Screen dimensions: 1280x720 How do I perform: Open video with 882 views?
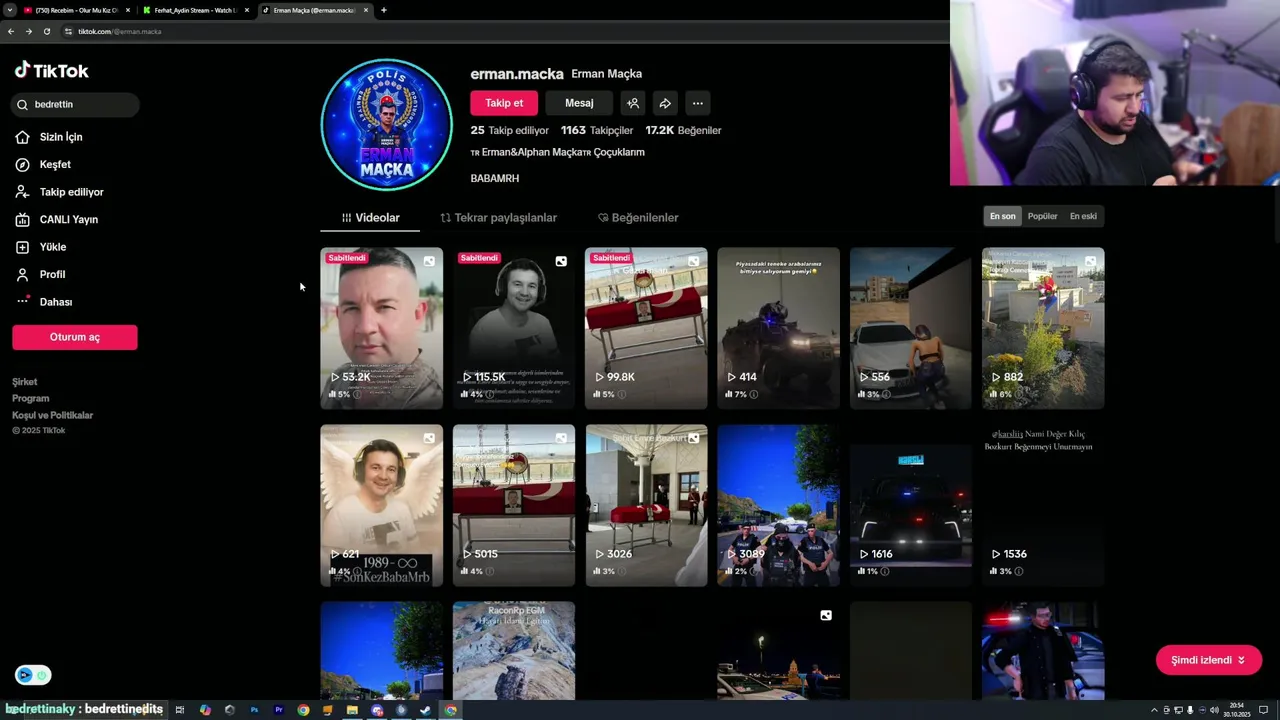[1043, 328]
